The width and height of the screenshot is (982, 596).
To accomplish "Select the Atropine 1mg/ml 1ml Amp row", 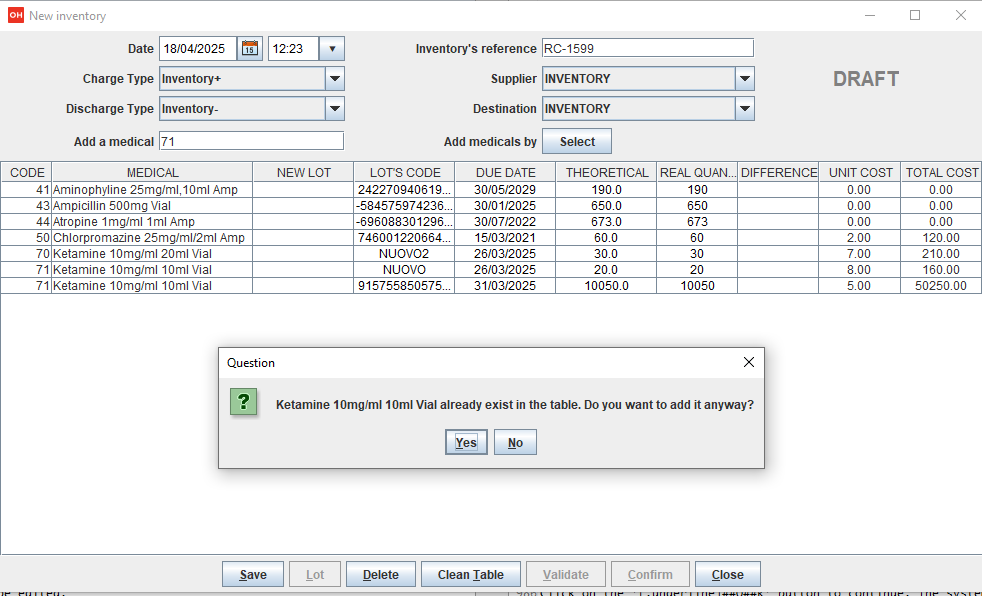I will pos(152,222).
